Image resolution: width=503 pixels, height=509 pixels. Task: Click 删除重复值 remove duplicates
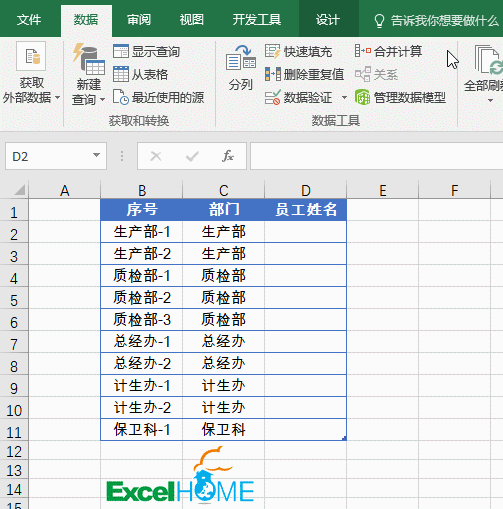tap(304, 74)
